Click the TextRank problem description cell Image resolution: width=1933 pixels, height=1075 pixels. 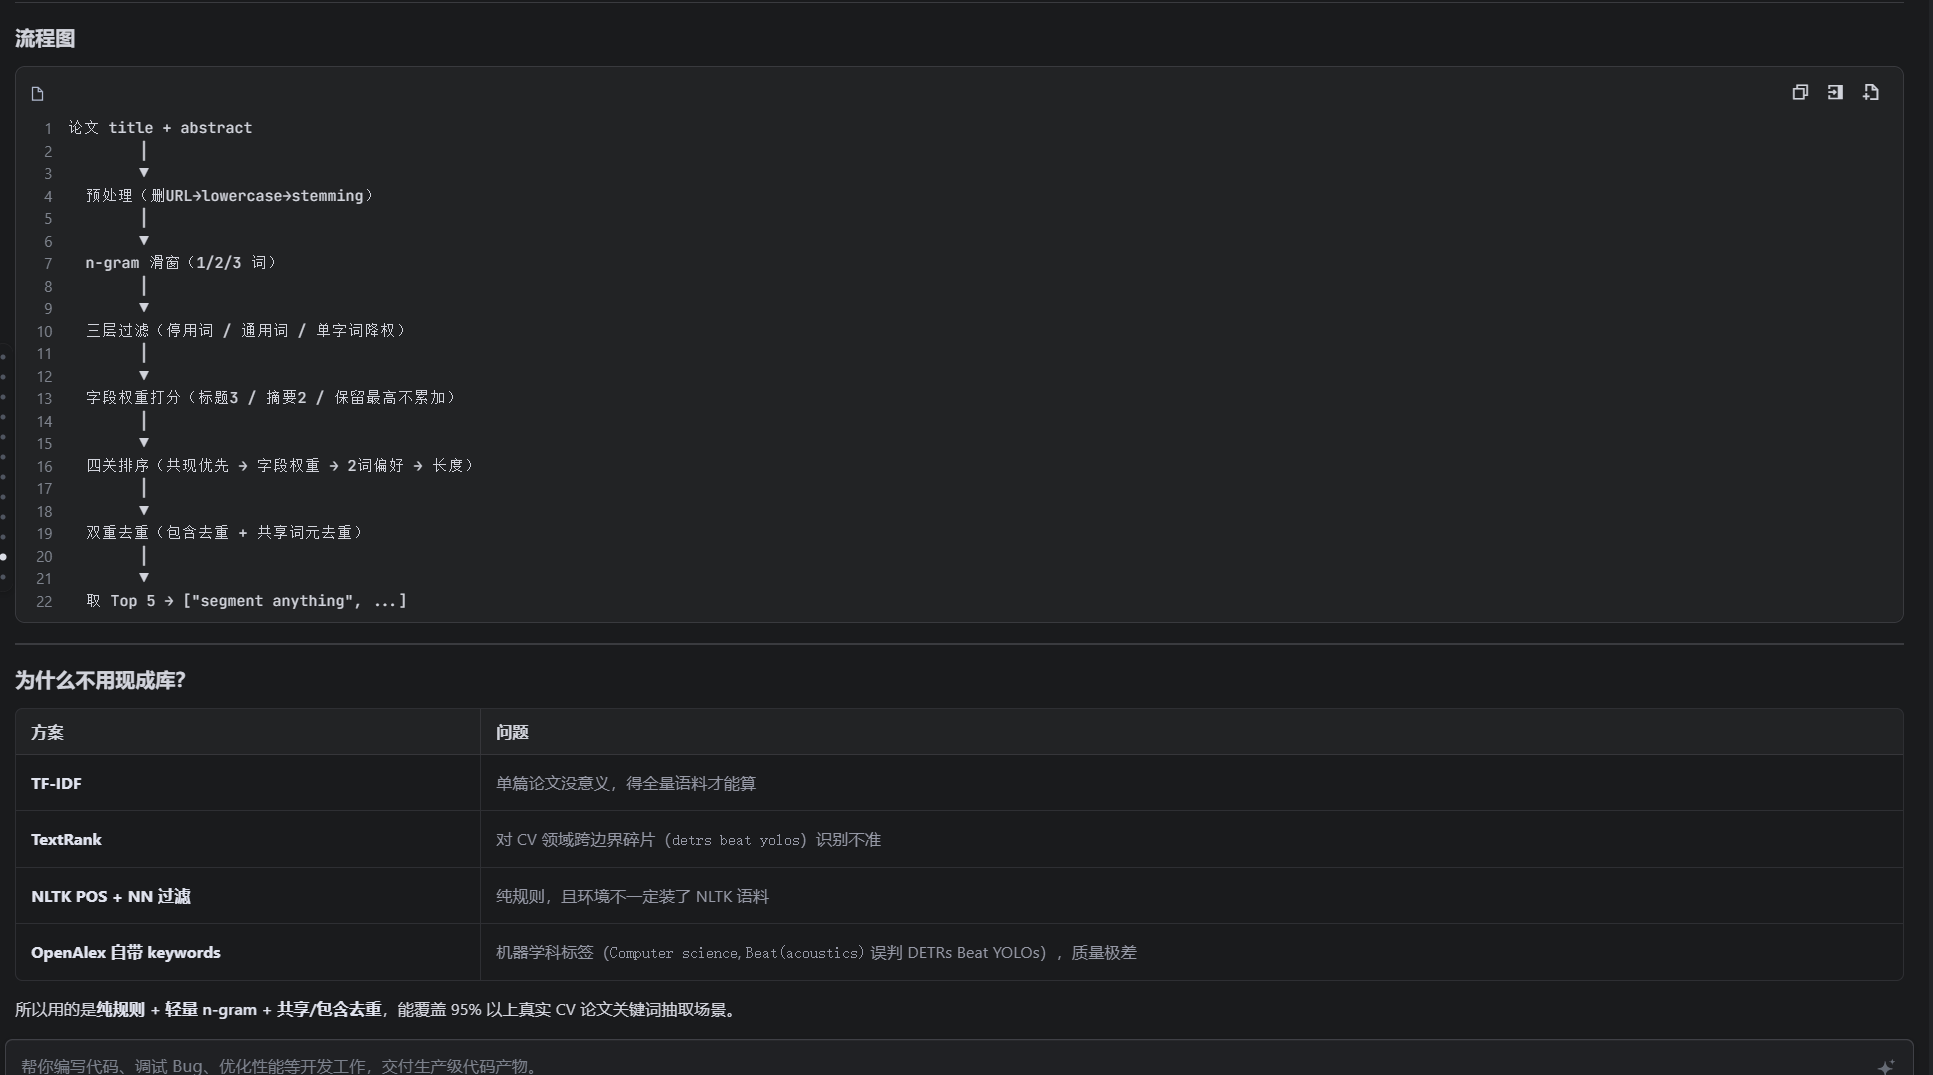pyautogui.click(x=1191, y=839)
